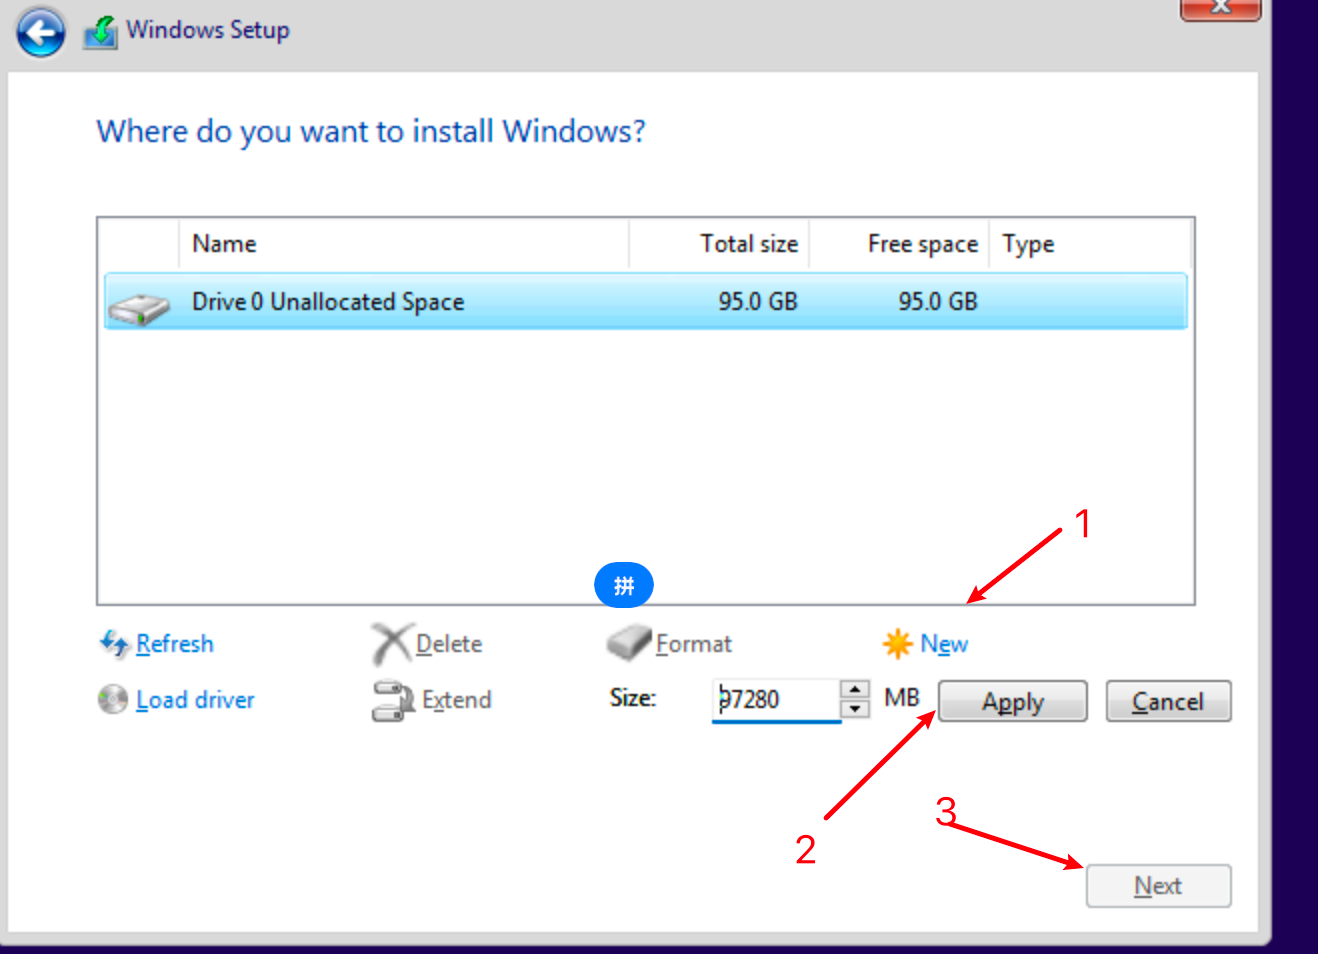
Task: Sort by the Name column header
Action: pos(403,244)
